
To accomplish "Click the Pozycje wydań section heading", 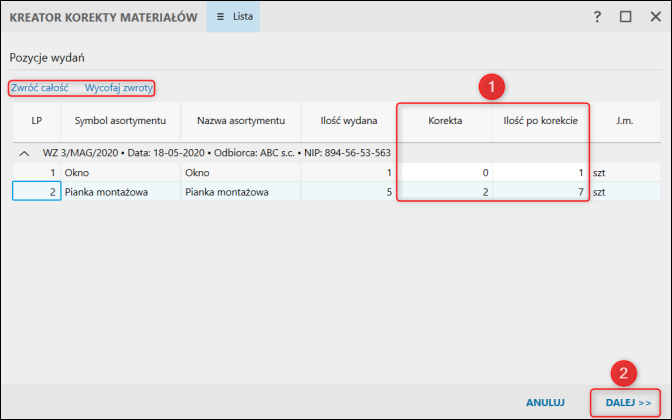I will tap(47, 58).
